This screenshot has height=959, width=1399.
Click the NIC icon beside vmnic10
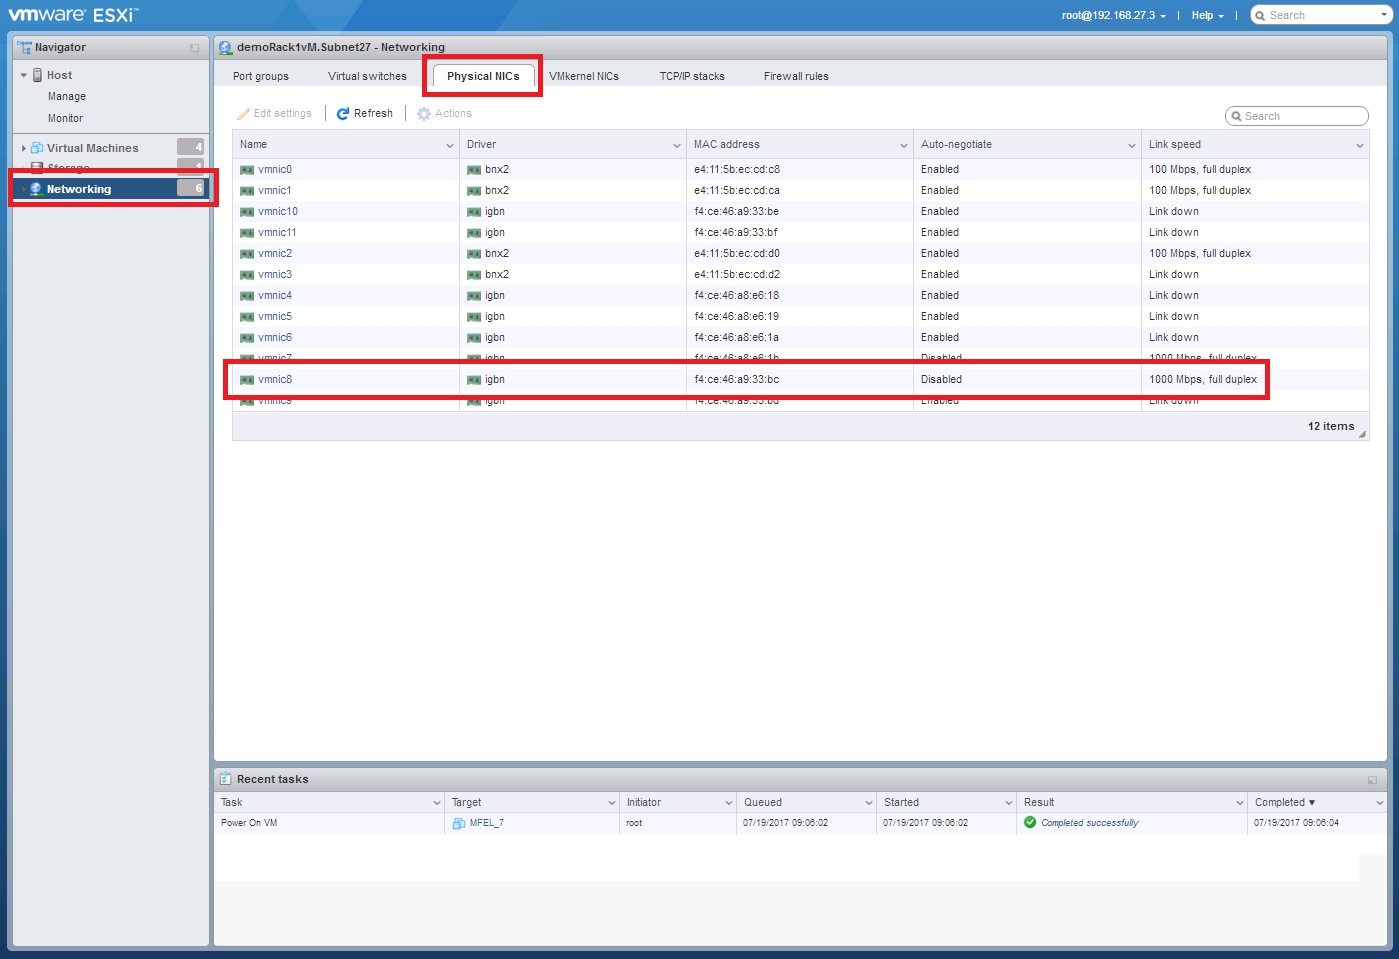(247, 212)
